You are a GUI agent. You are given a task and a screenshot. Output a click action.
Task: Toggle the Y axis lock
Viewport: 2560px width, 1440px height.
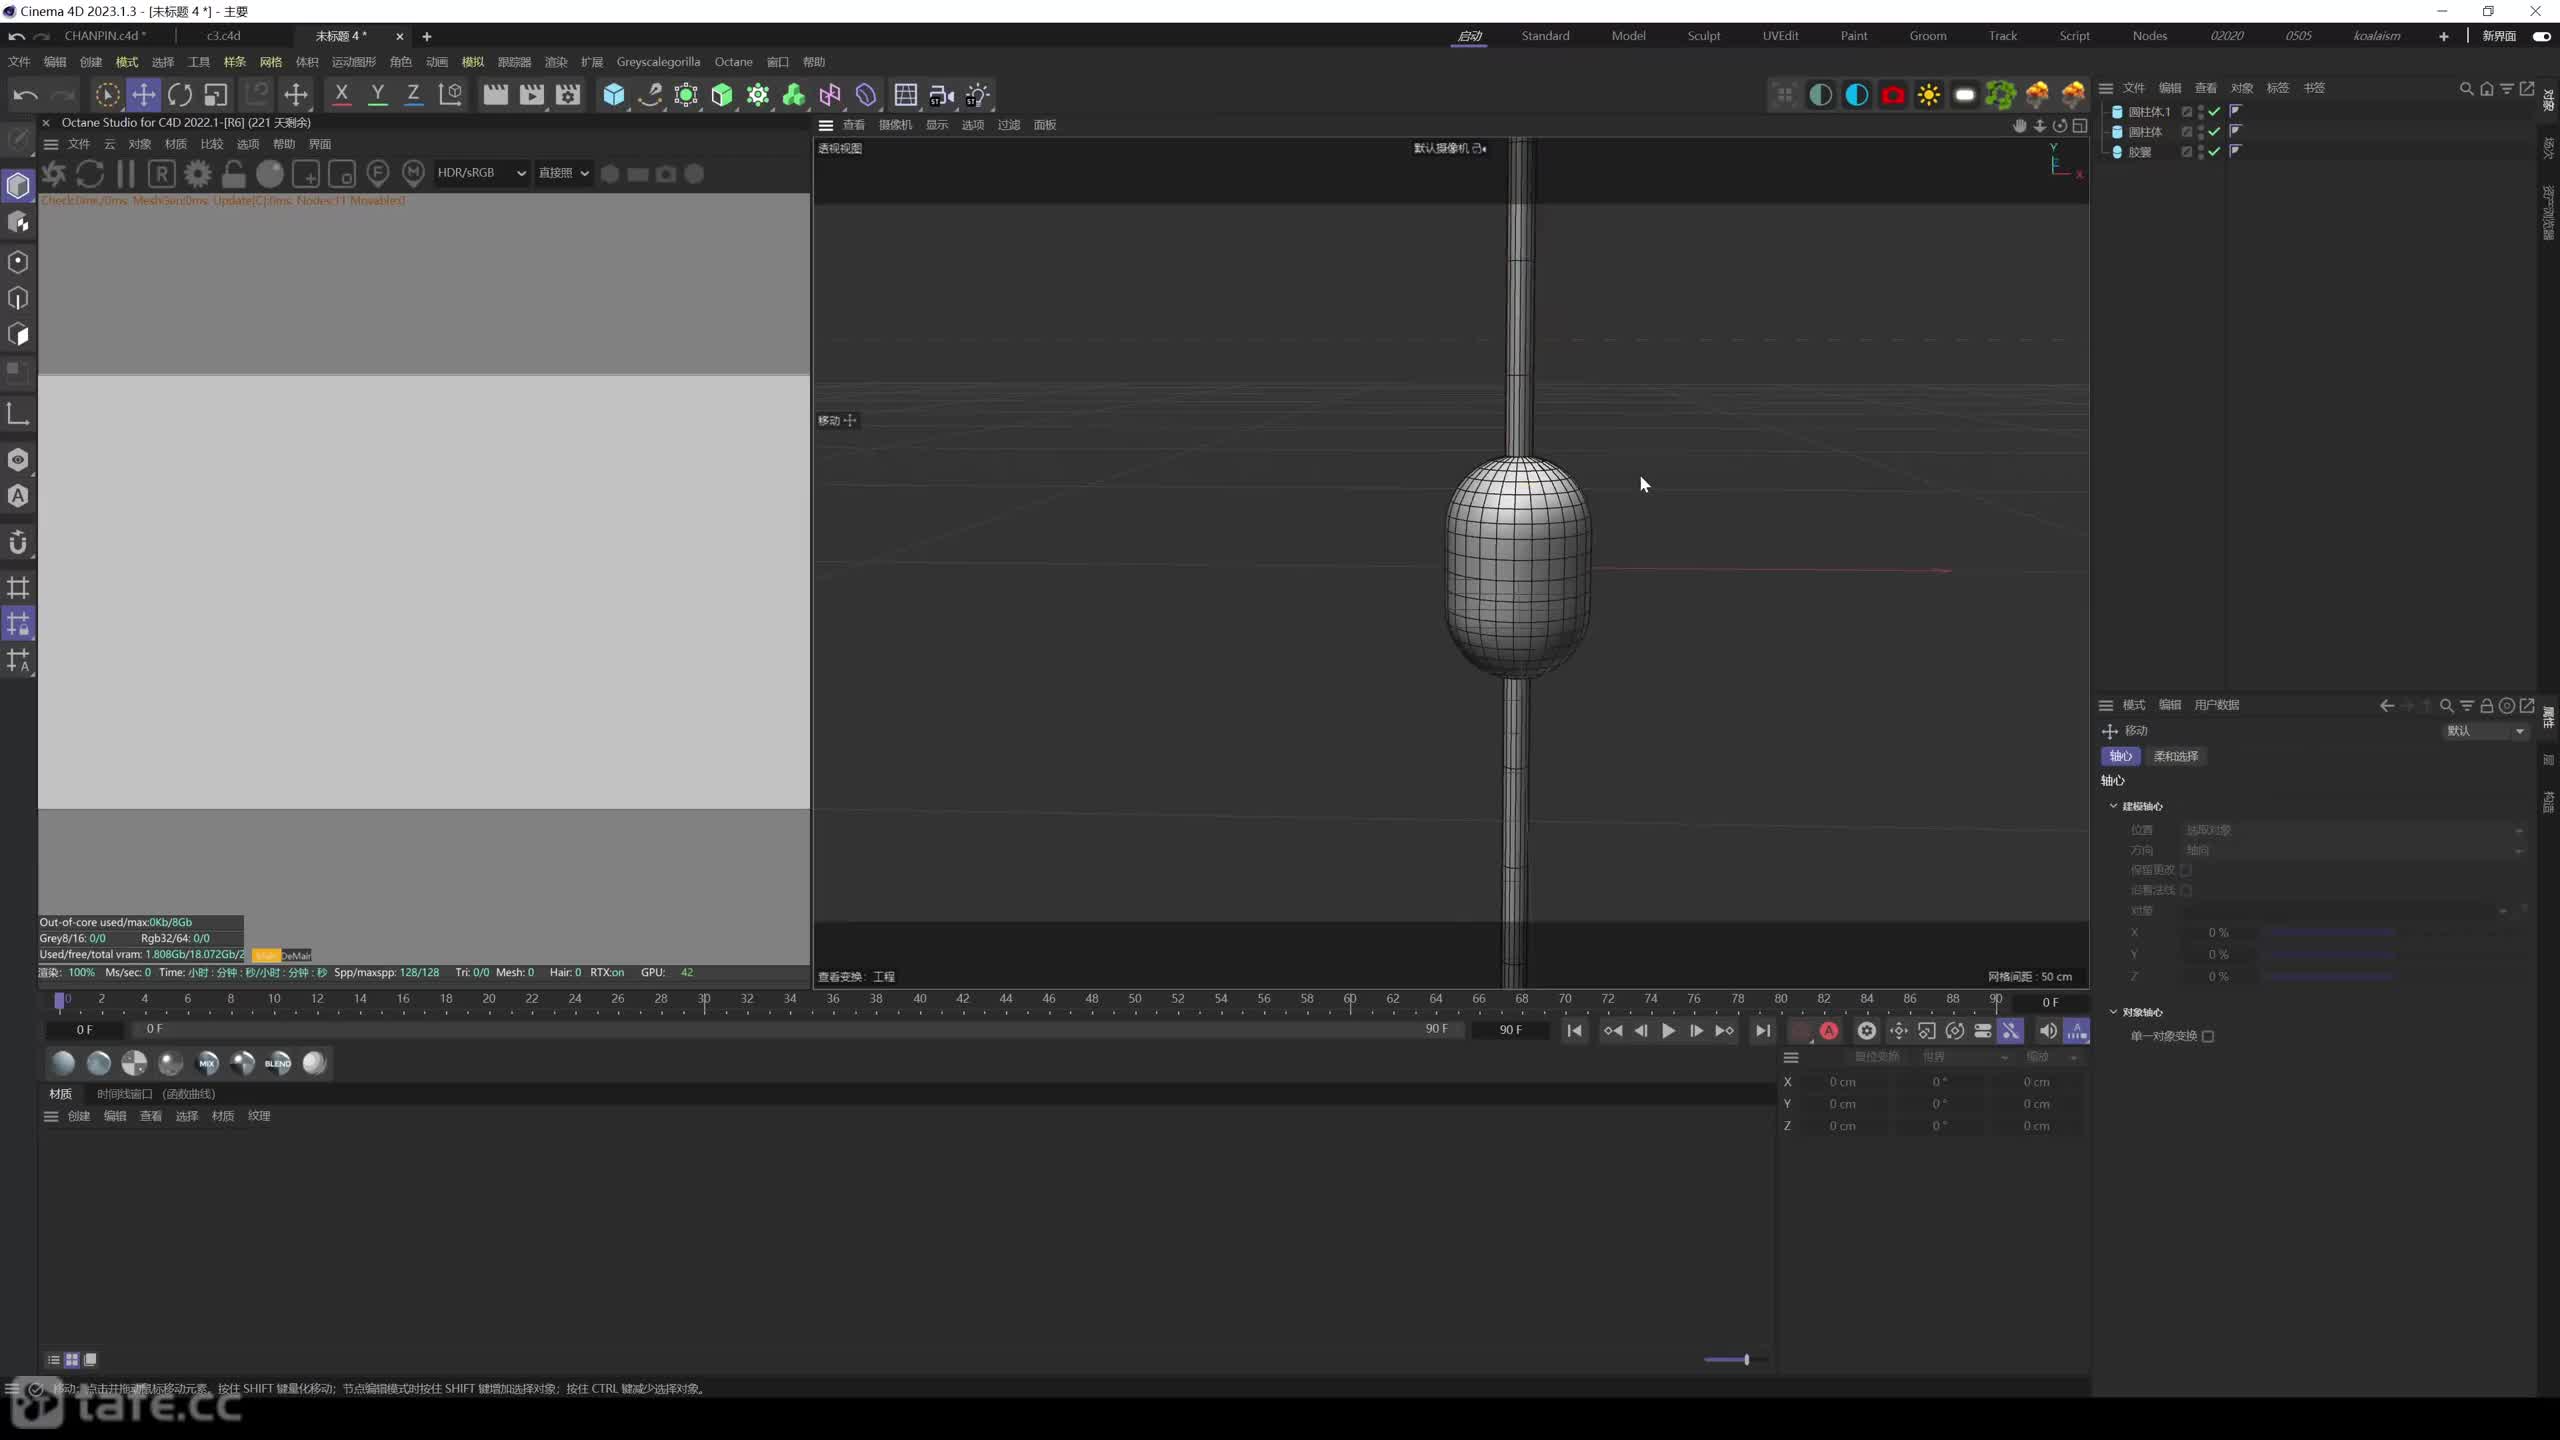[377, 95]
